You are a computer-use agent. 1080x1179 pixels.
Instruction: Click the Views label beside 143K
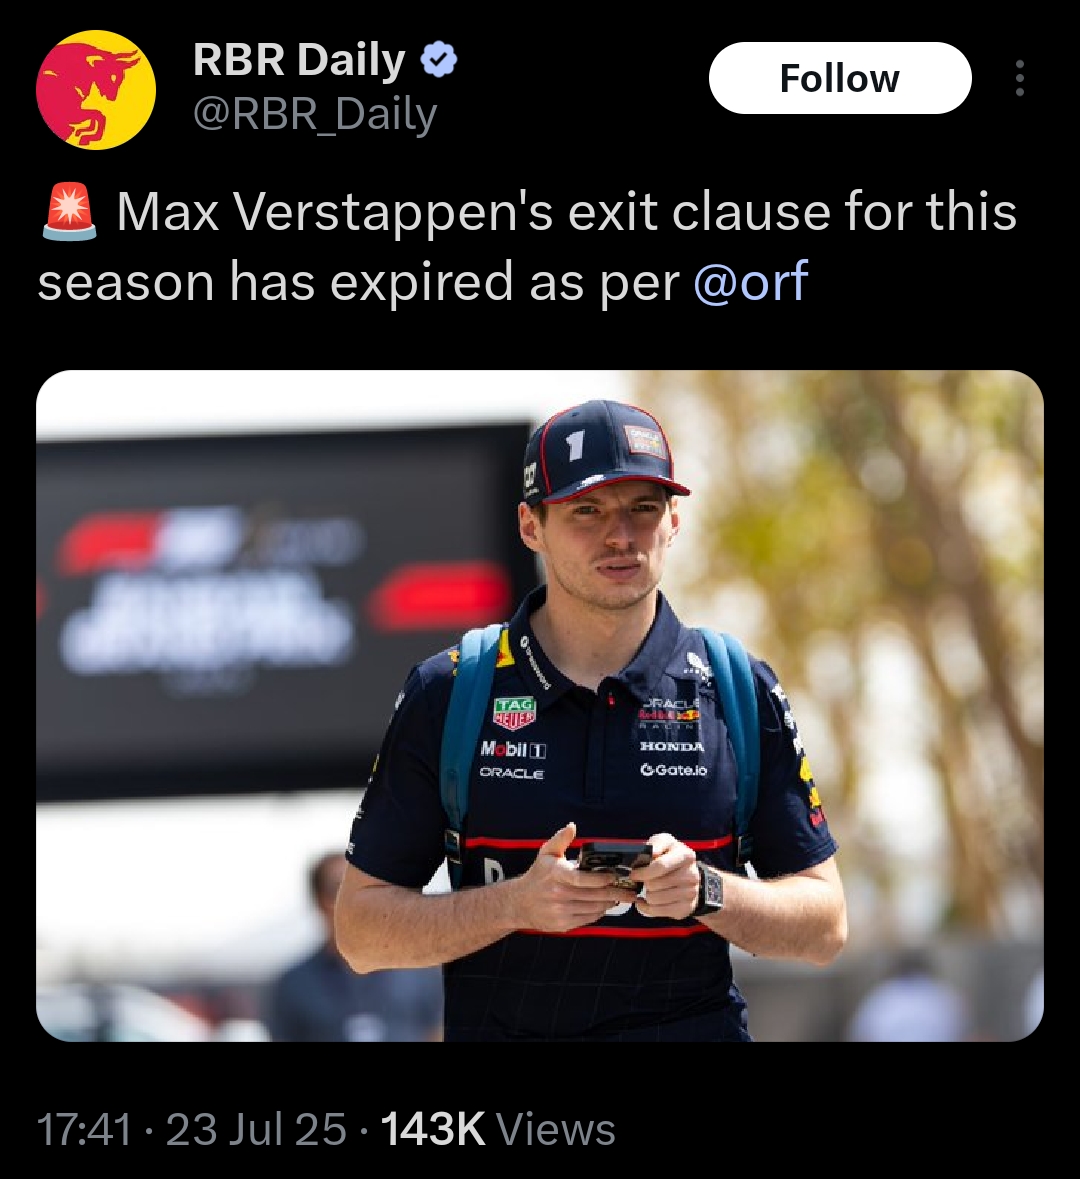click(x=556, y=1129)
